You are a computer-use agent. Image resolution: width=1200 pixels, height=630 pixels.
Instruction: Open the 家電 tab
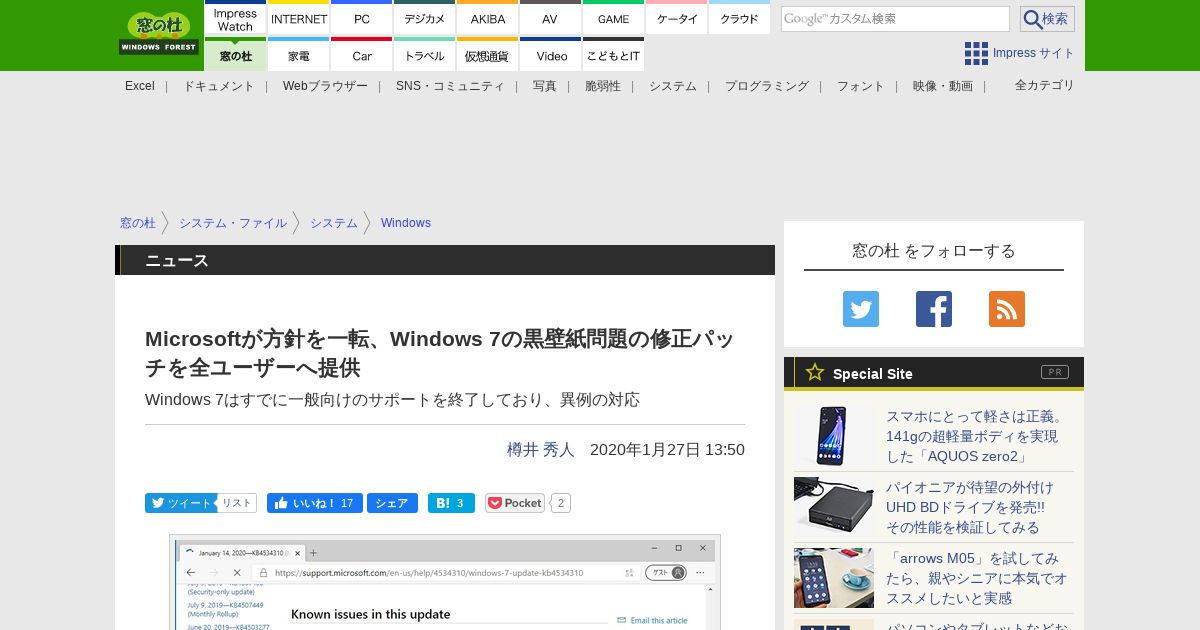click(x=299, y=55)
